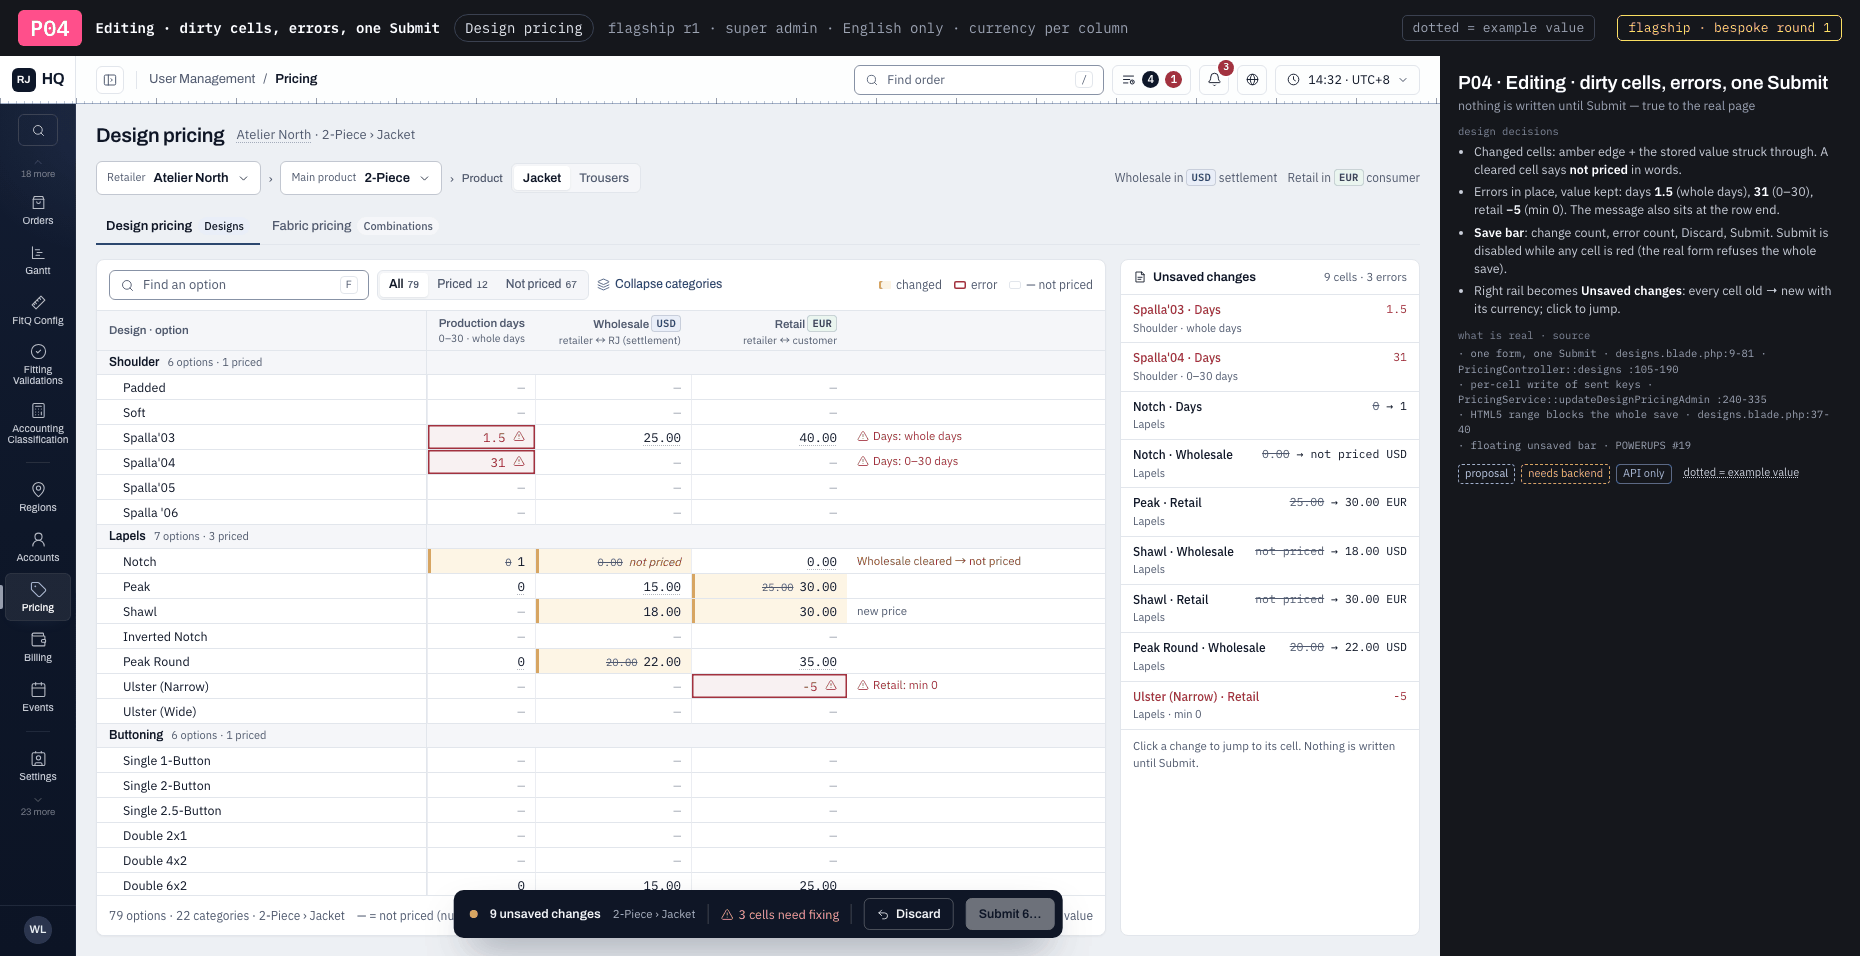Click the globe language icon
The width and height of the screenshot is (1860, 956).
(x=1252, y=79)
